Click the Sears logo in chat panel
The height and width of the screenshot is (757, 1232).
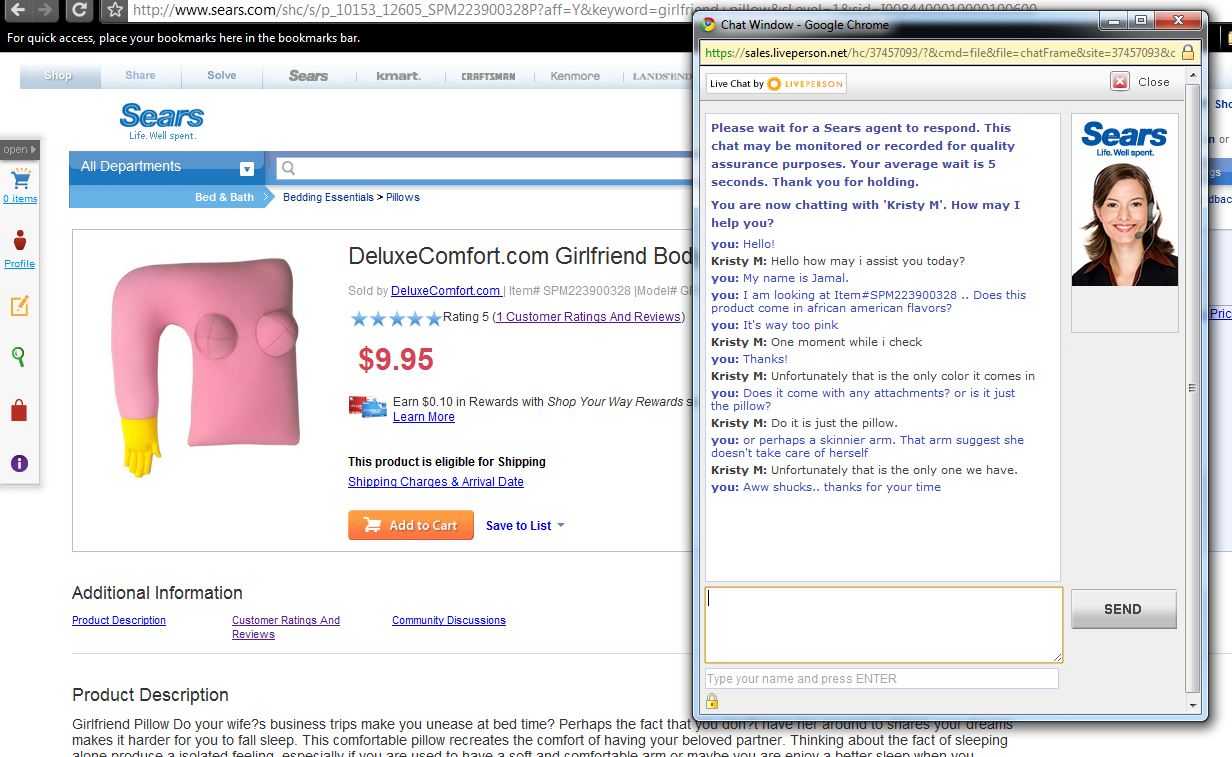[1124, 138]
